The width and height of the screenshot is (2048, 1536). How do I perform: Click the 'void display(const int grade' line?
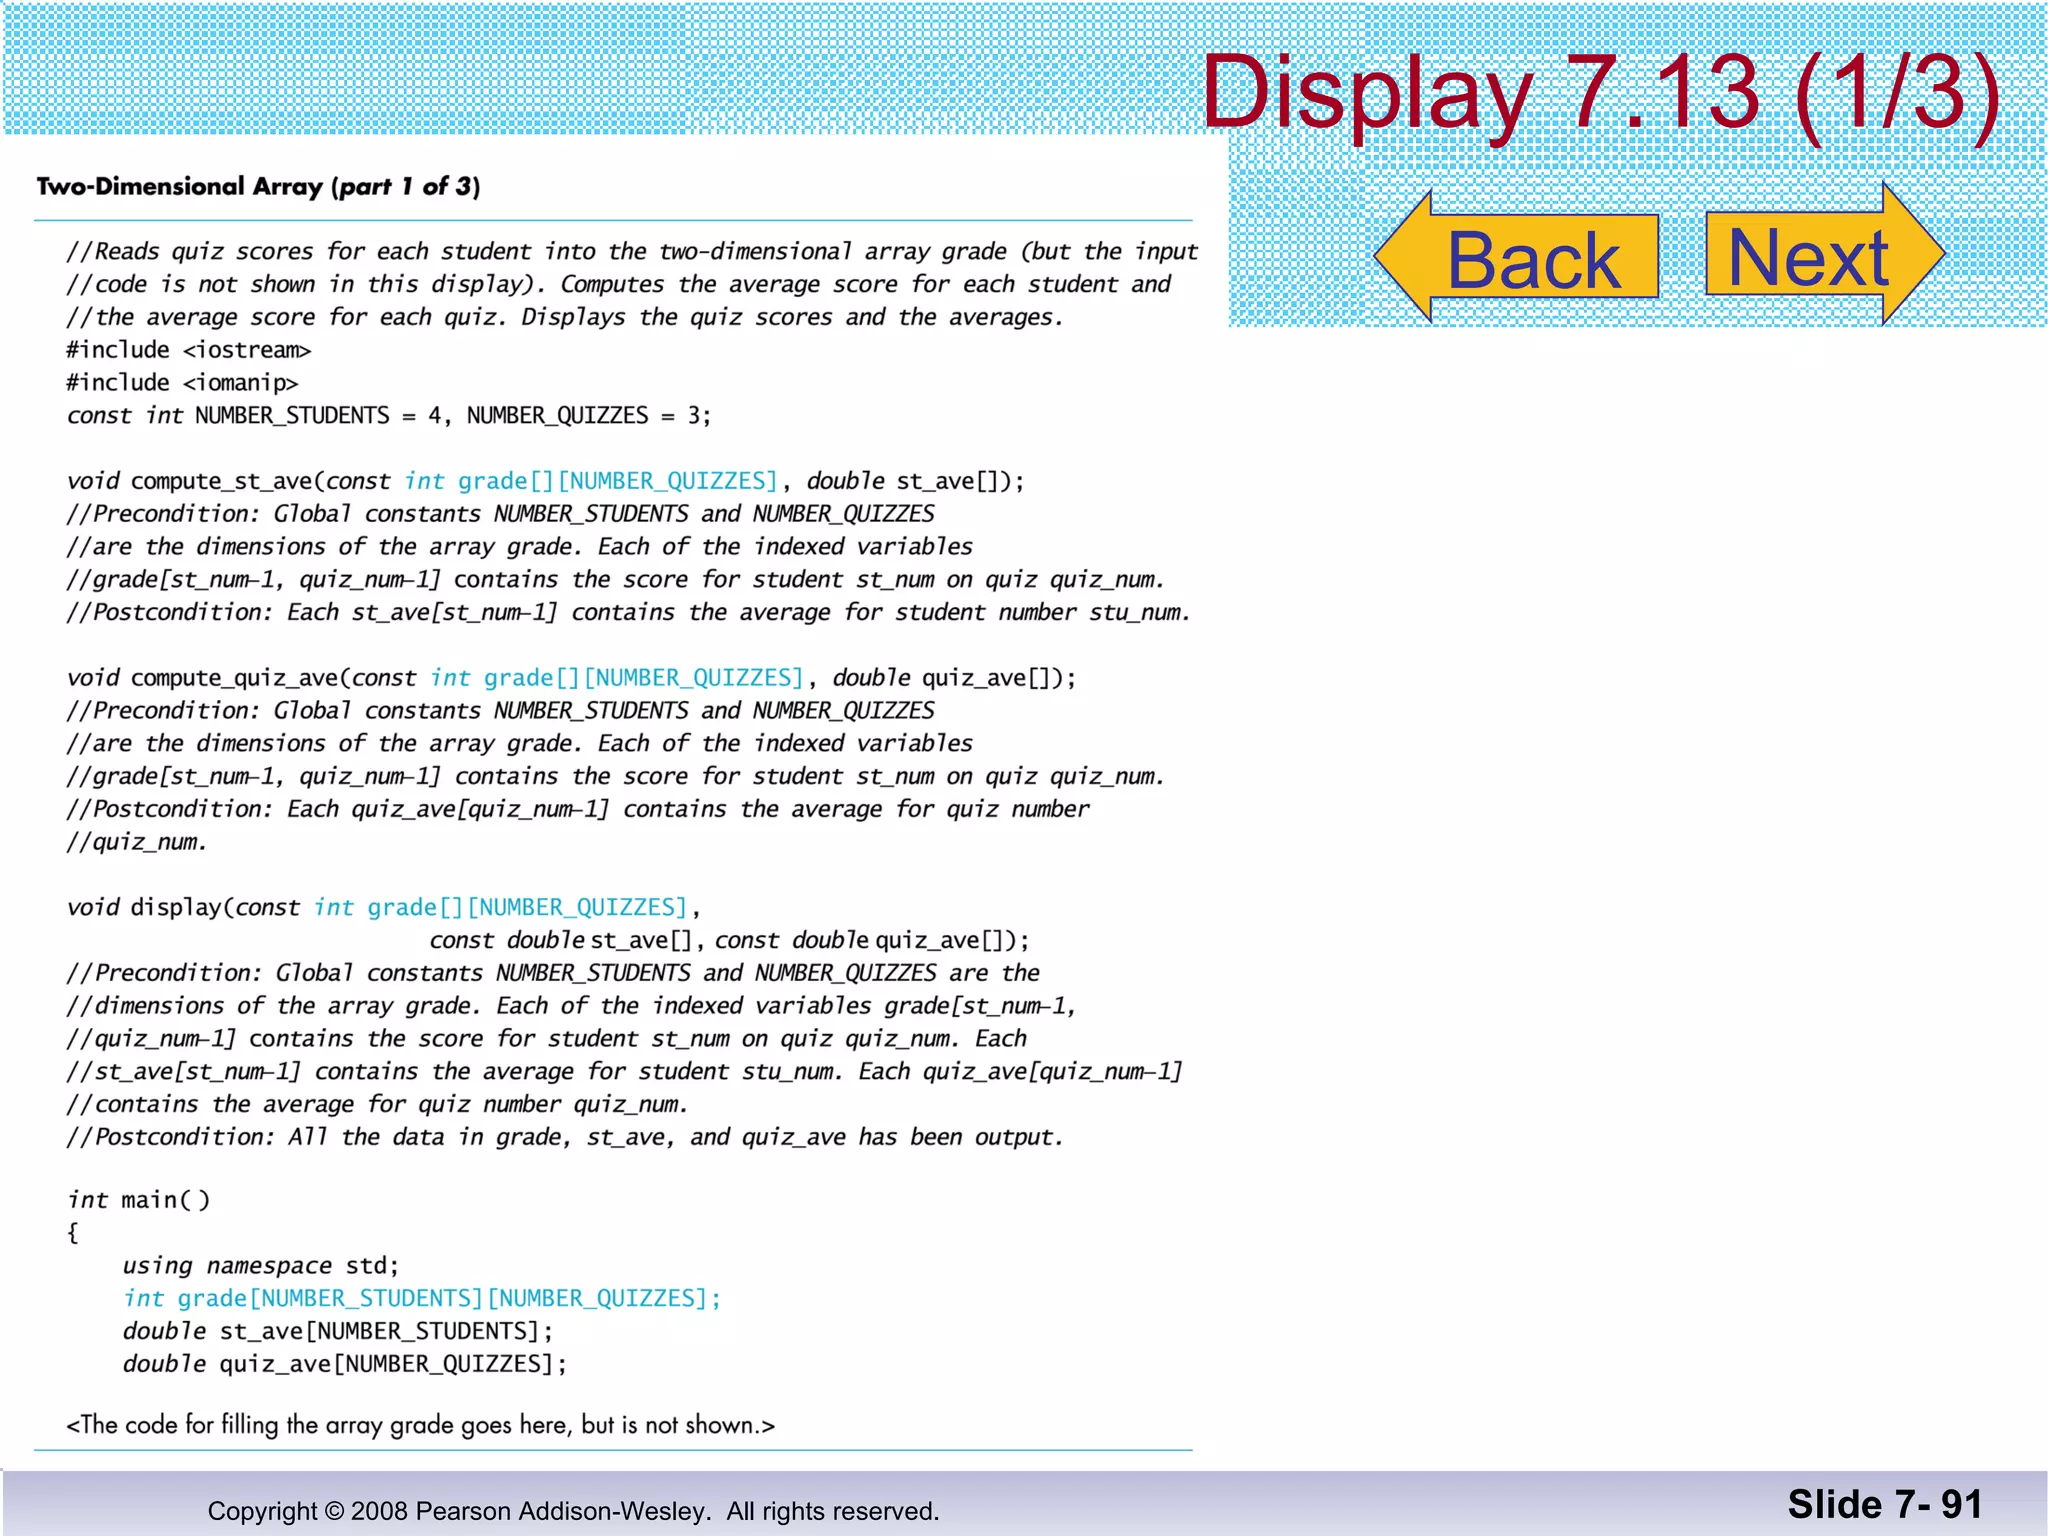[x=383, y=907]
